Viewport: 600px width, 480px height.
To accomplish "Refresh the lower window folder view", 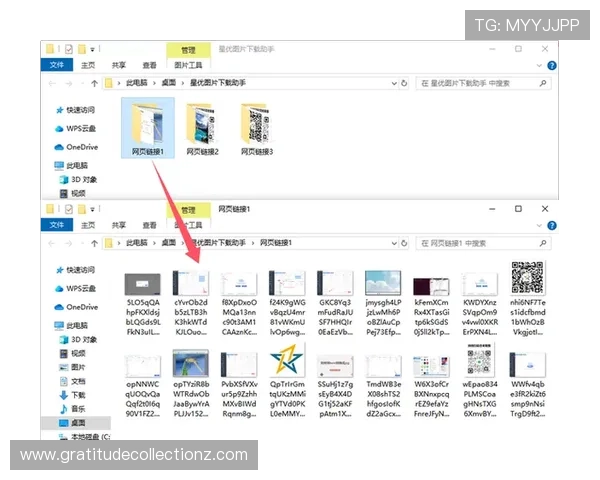I will coord(404,243).
